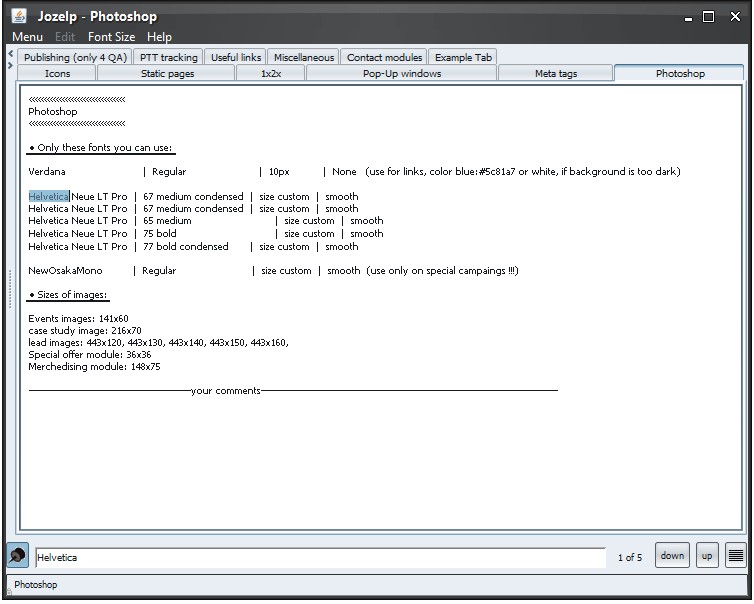Switch to Publishing (only 4 QA) tab
Image resolution: width=754 pixels, height=604 pixels.
coord(75,57)
